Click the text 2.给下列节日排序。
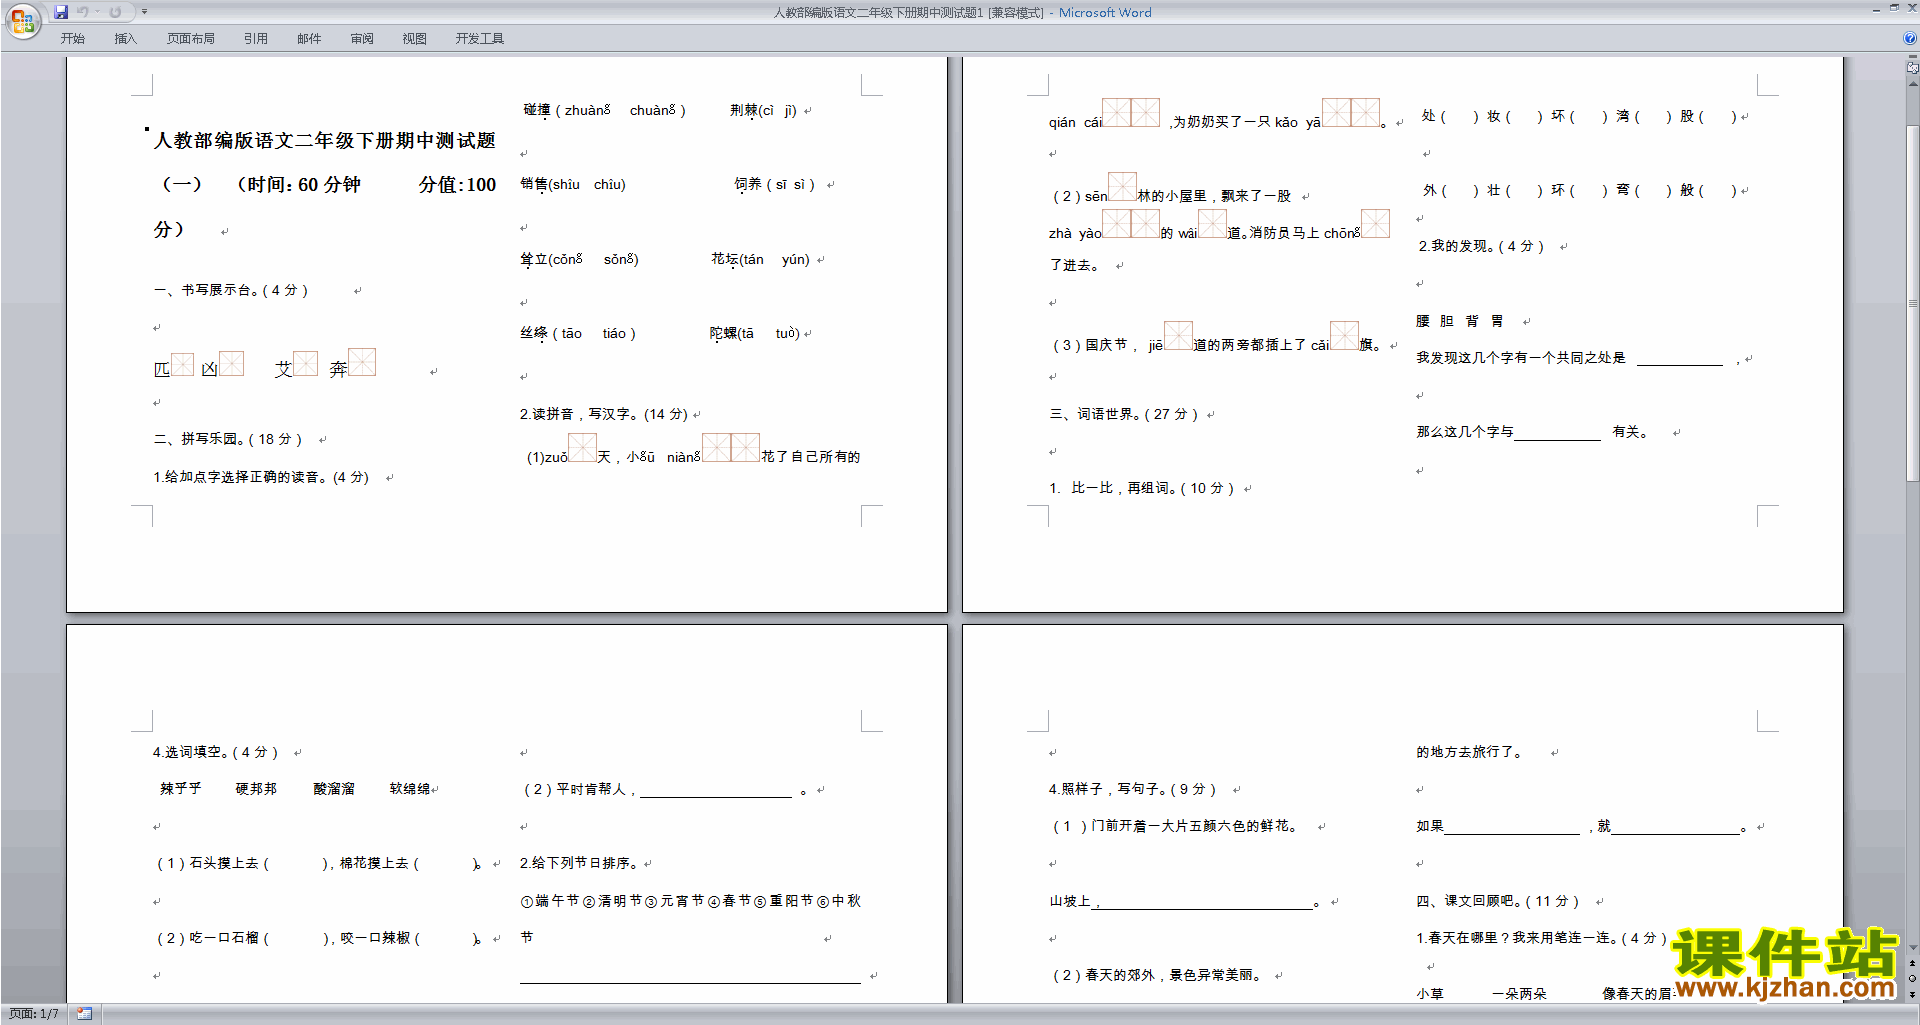The image size is (1920, 1025). 580,863
